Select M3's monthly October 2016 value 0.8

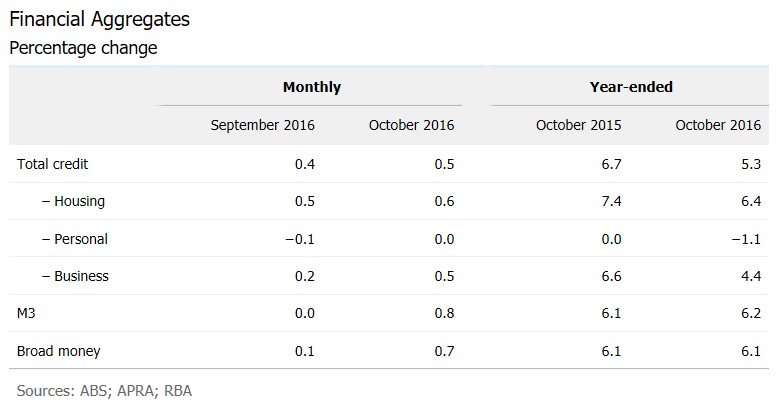443,314
